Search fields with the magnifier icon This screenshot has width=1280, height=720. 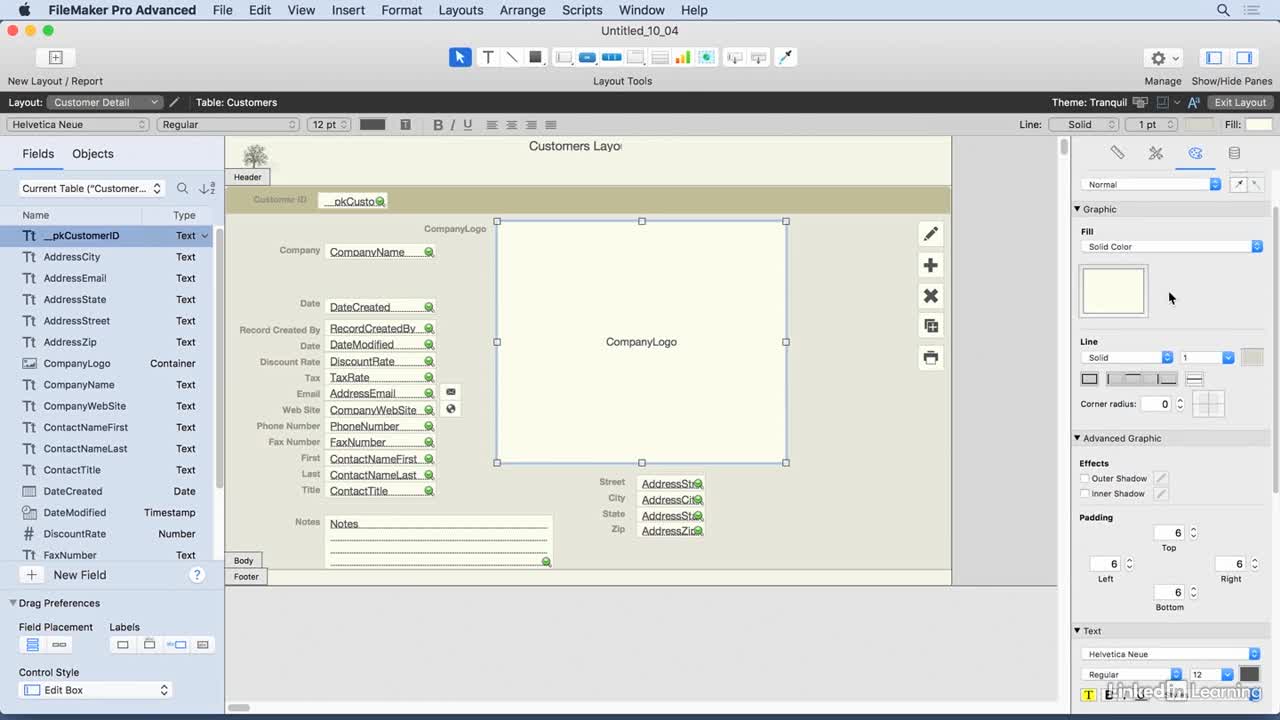point(182,188)
